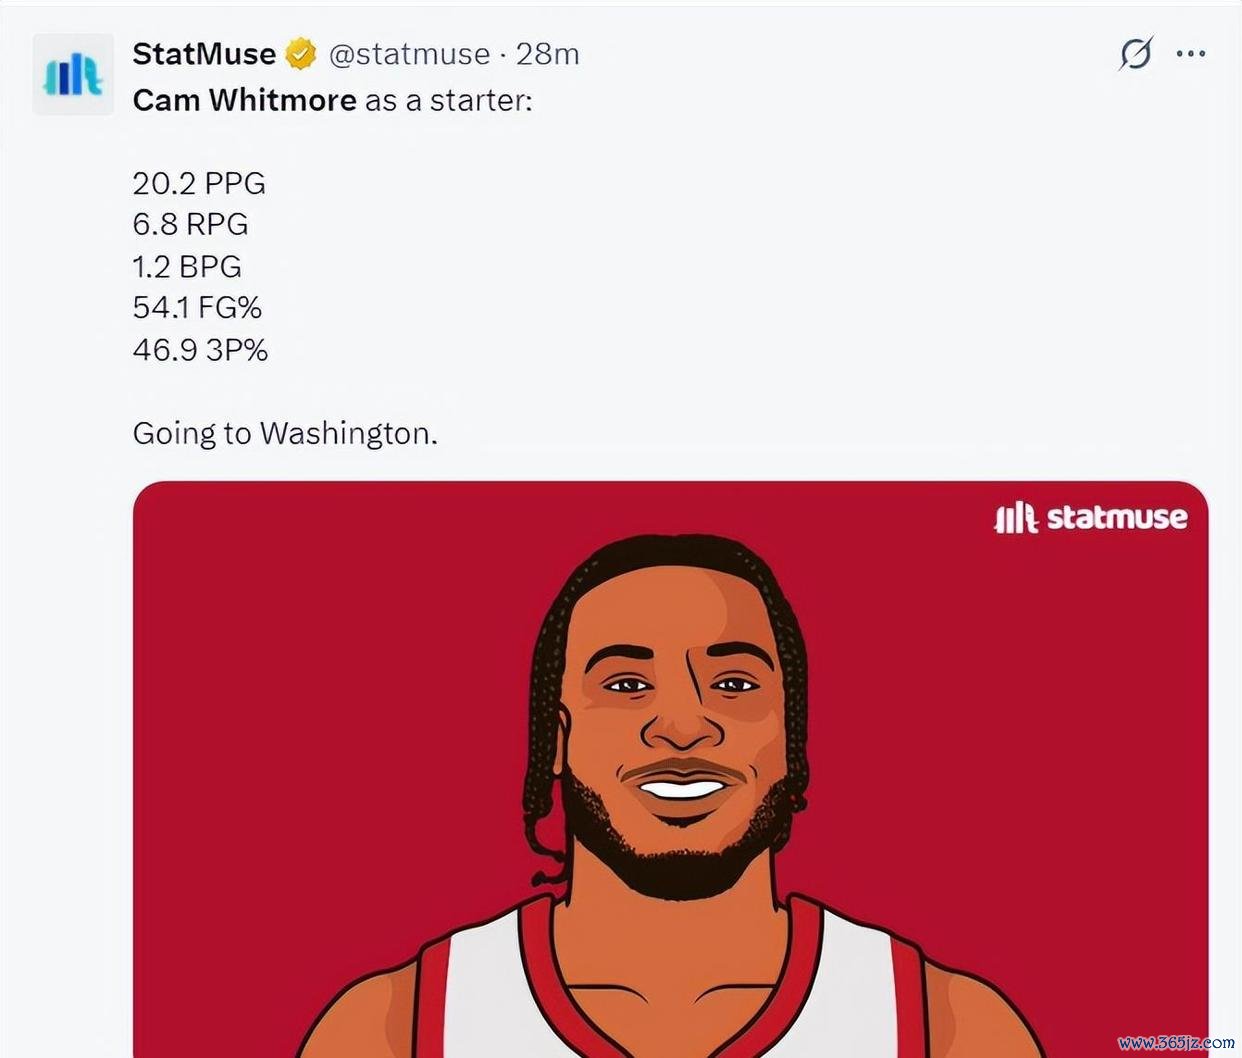The height and width of the screenshot is (1058, 1242).
Task: Open the StatMuse display name link
Action: [204, 53]
